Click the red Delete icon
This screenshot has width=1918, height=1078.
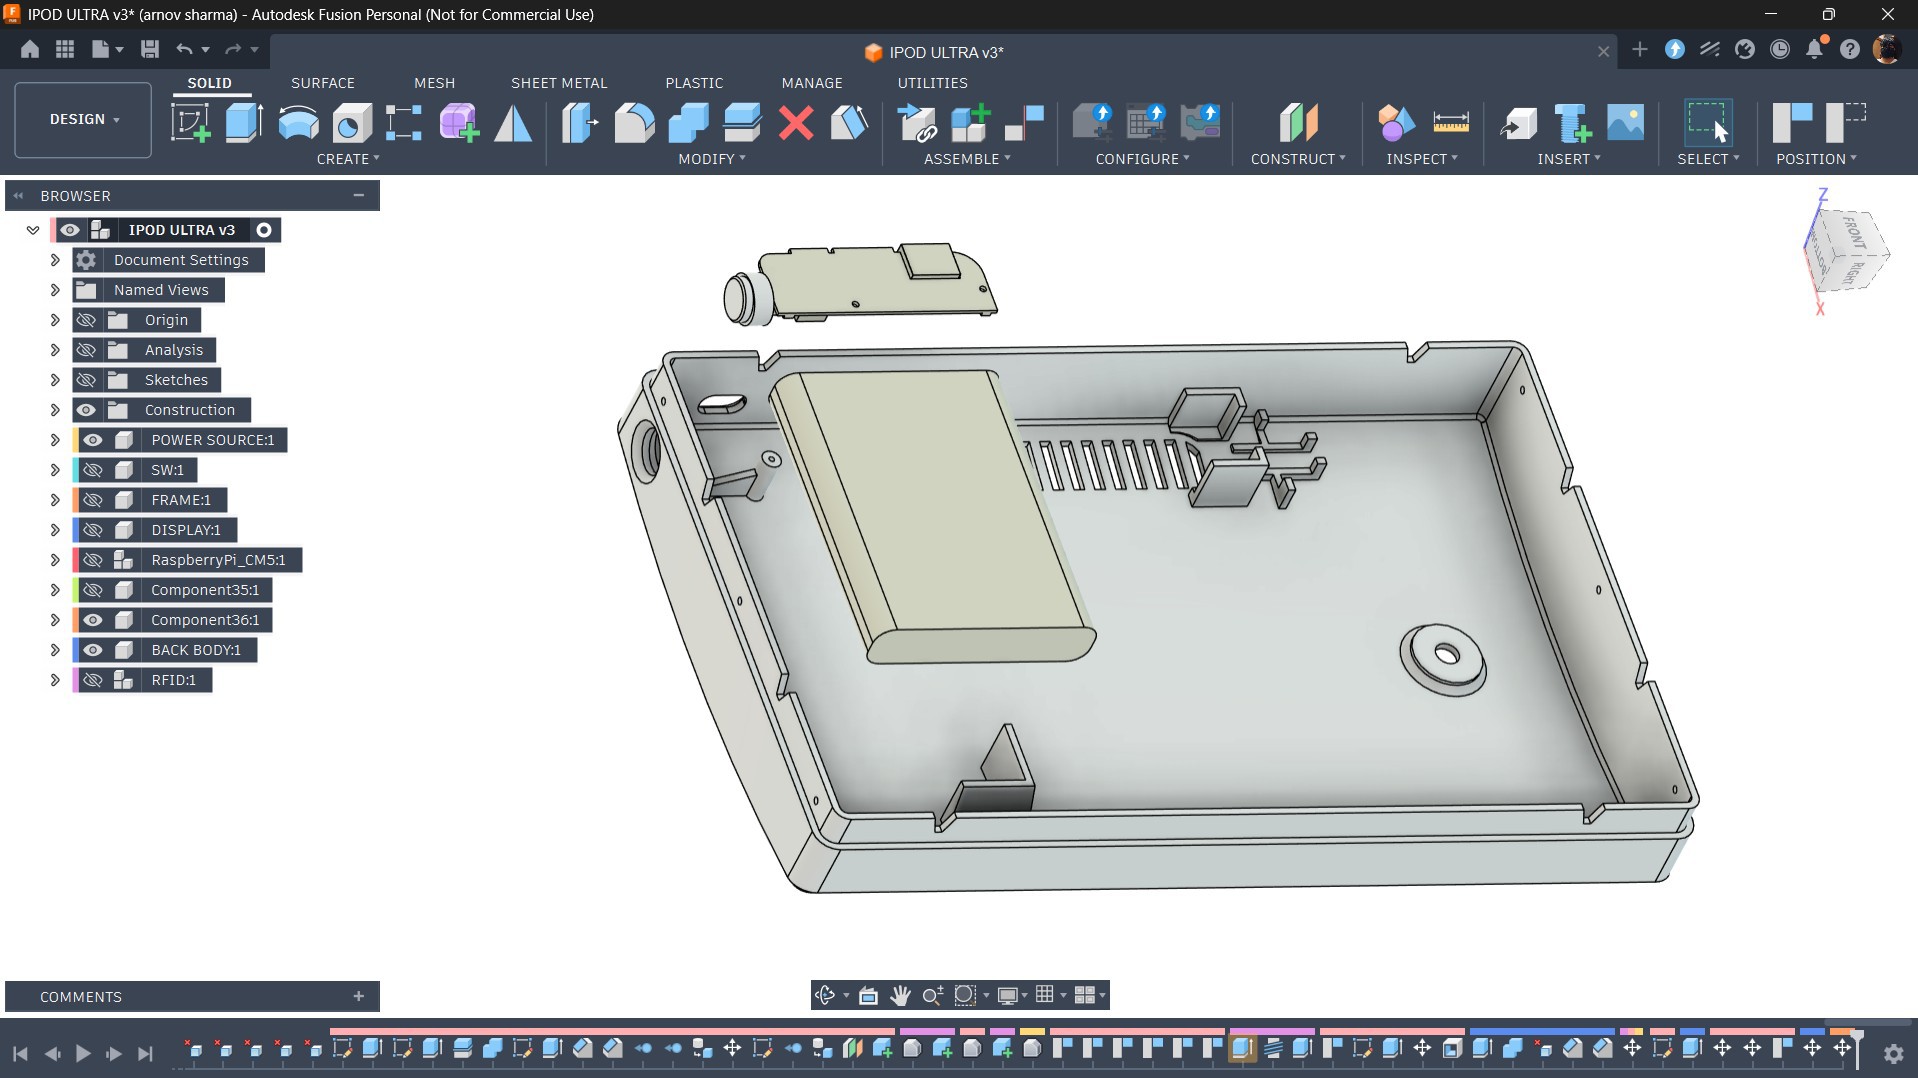tap(796, 123)
